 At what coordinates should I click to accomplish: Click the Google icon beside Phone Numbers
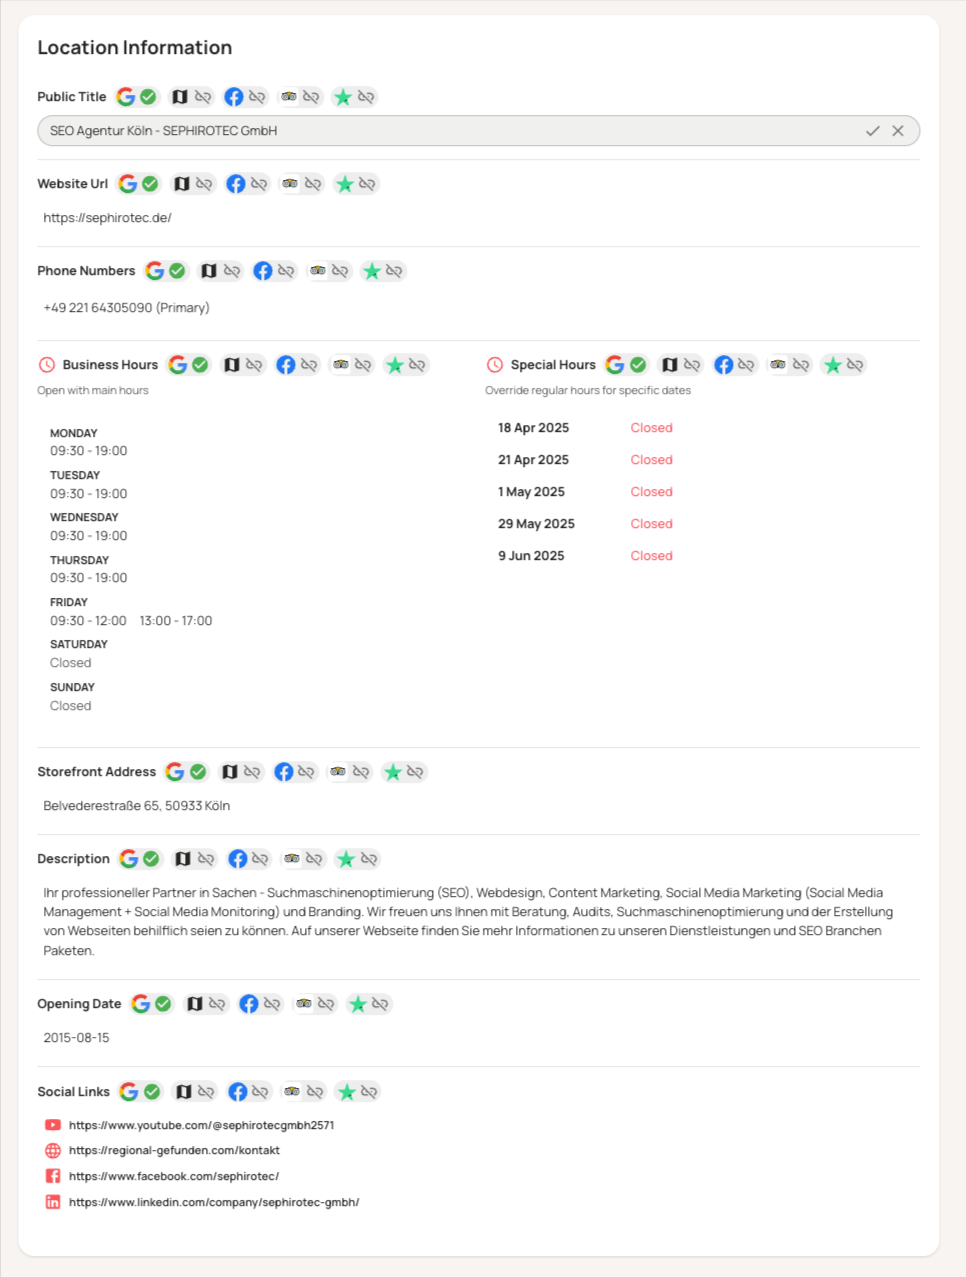[x=155, y=271]
